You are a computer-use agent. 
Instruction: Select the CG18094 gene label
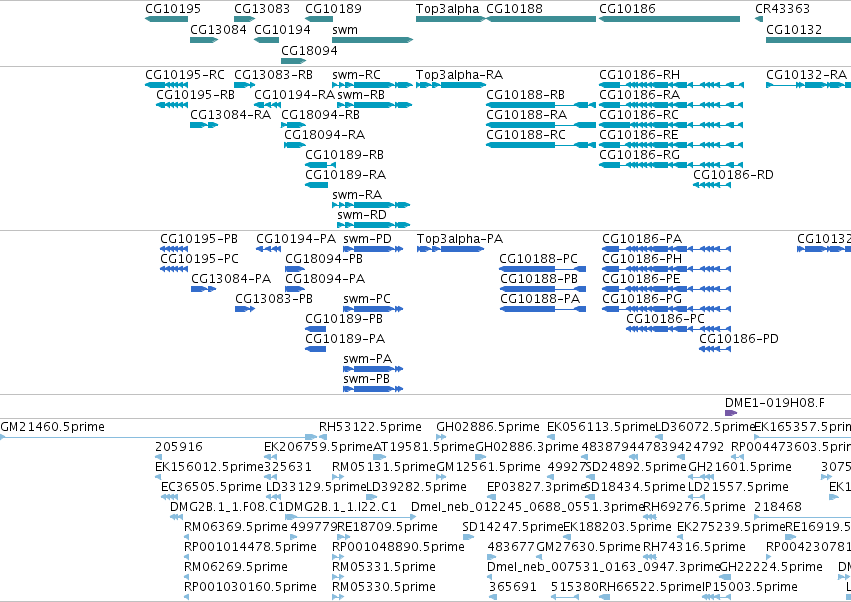click(309, 50)
